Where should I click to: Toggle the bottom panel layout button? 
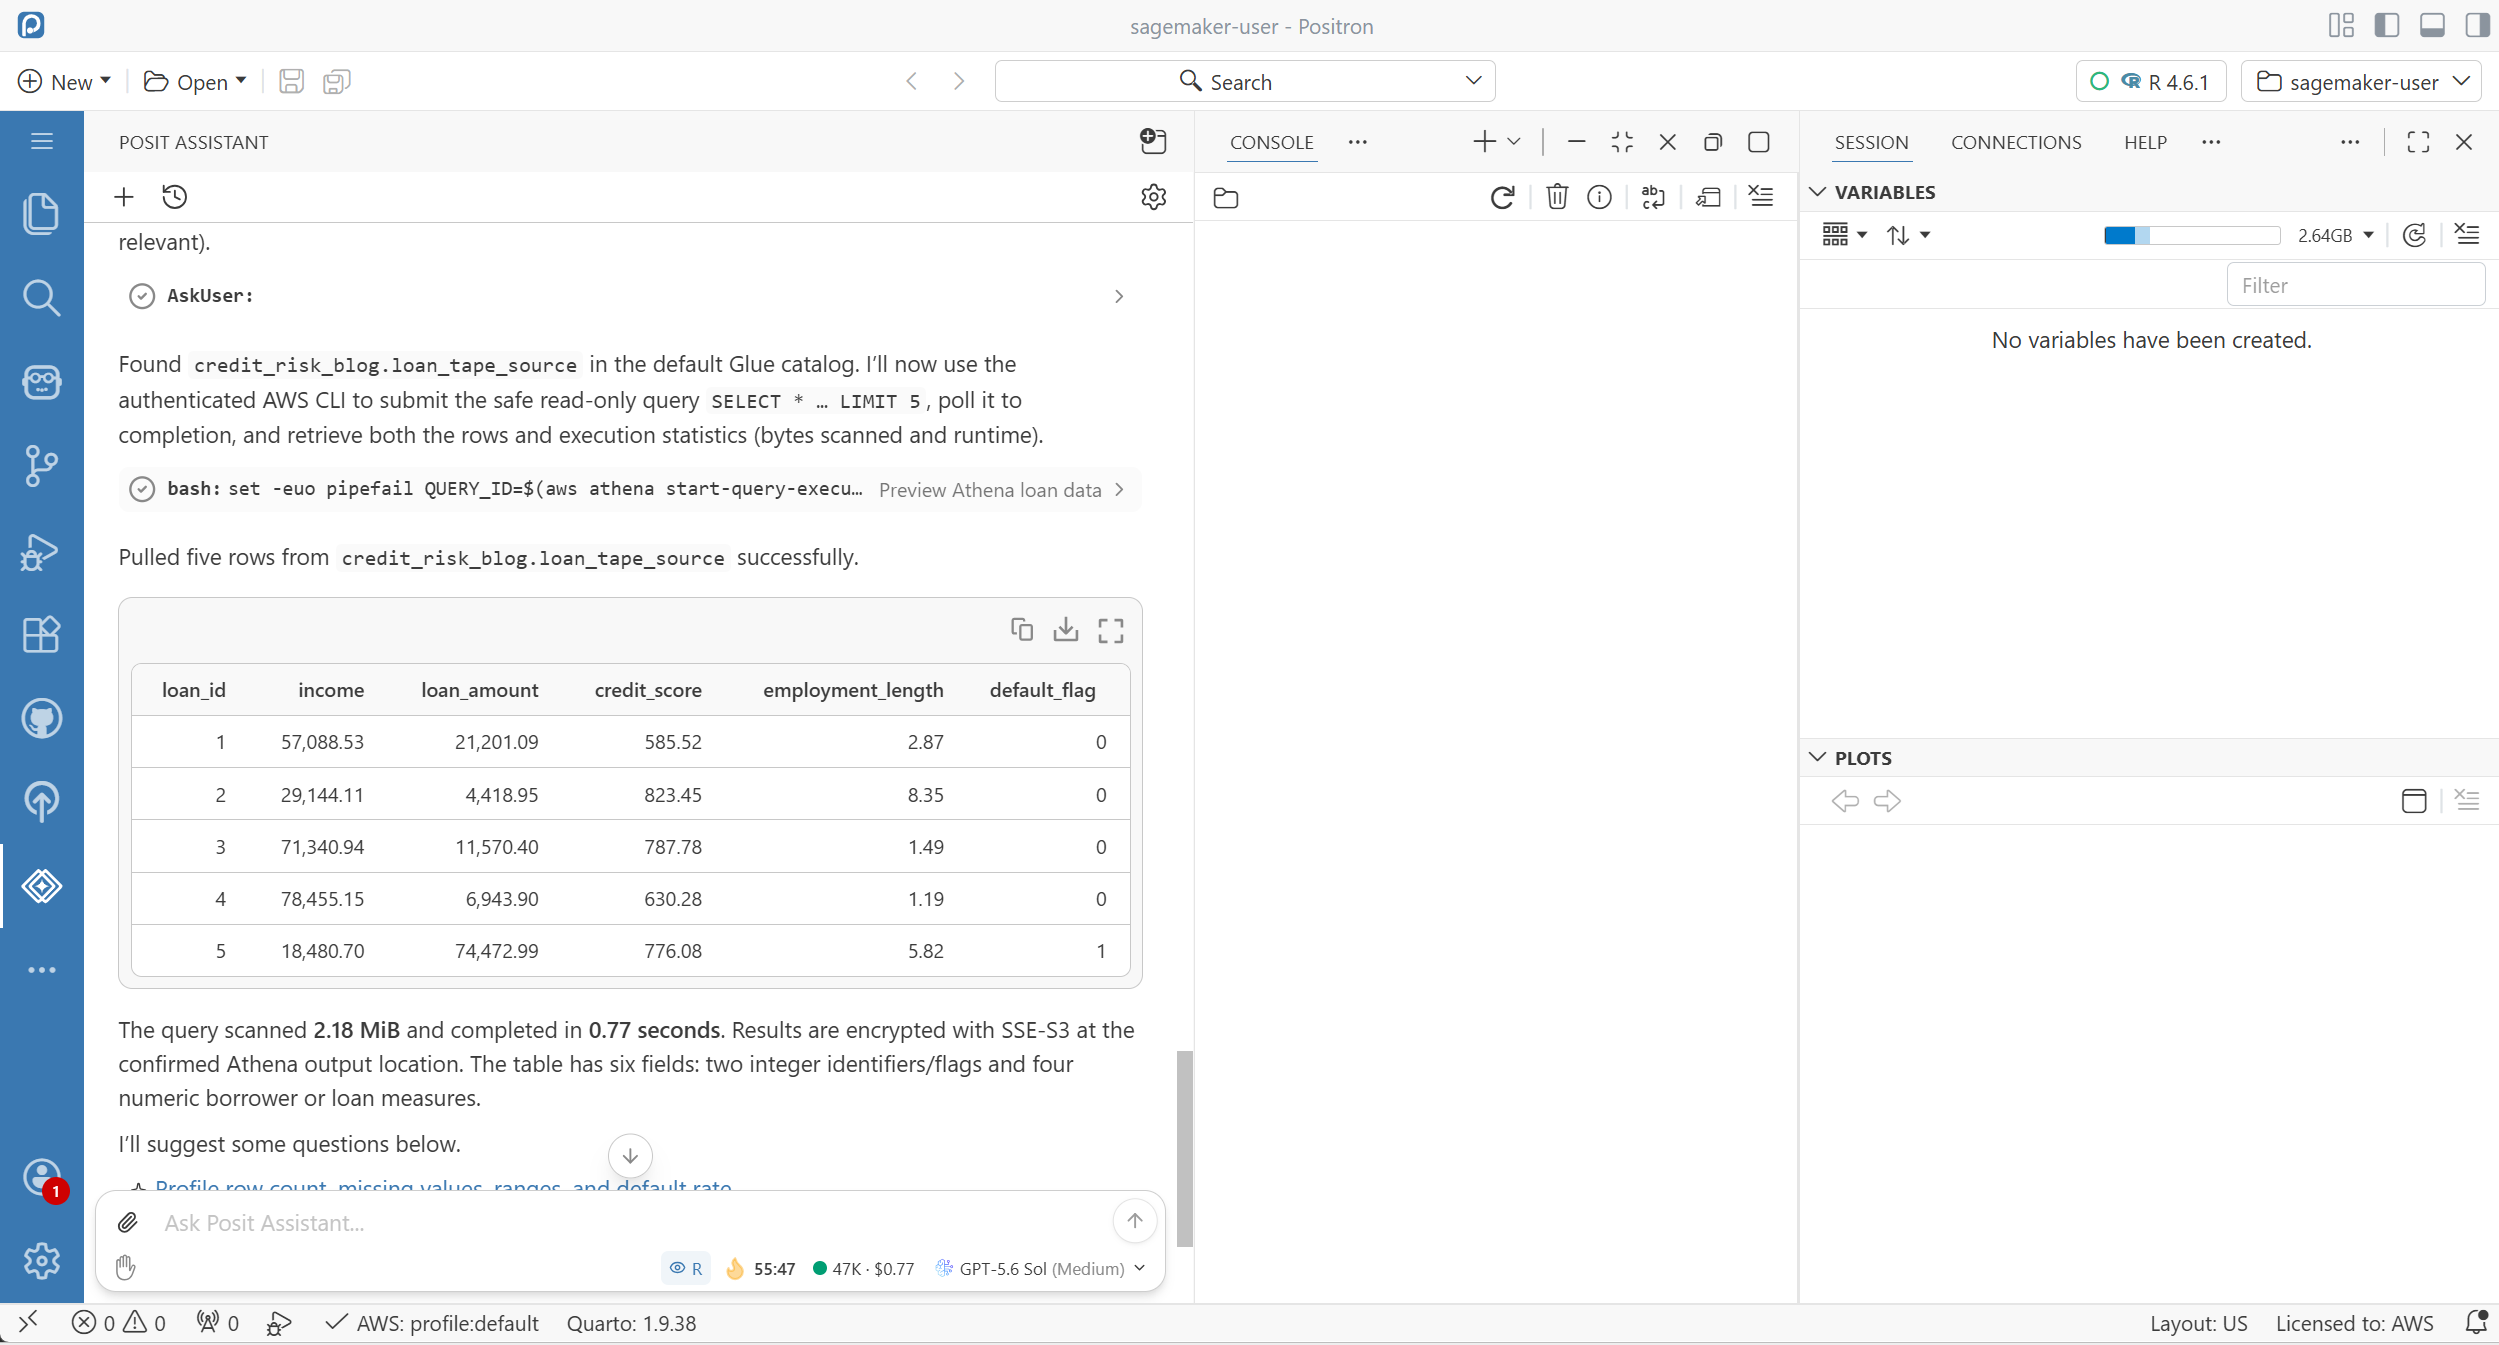2432,25
